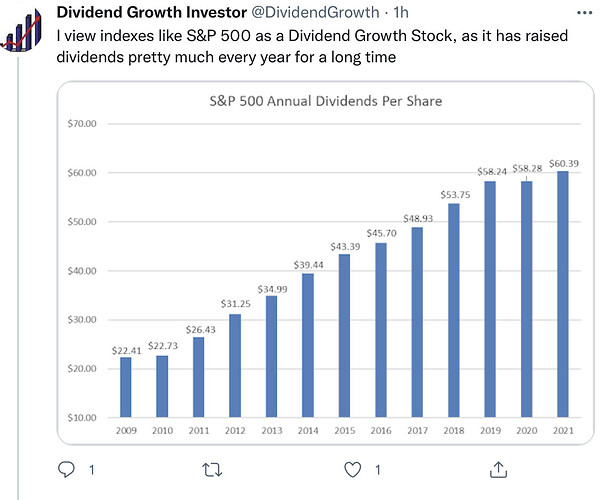Click the 2013 bar labeled $34.99
Viewport: 603px width, 500px height.
(x=272, y=356)
